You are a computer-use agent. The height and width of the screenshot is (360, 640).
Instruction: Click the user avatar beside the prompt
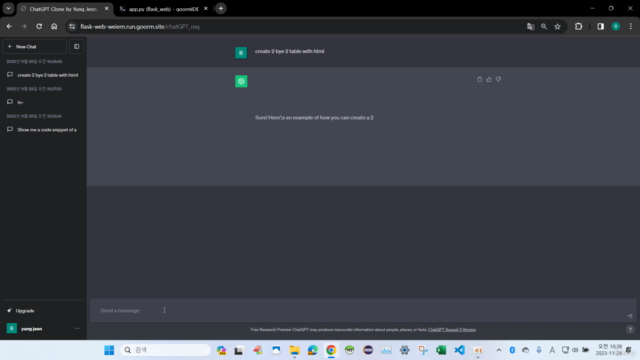click(x=241, y=52)
